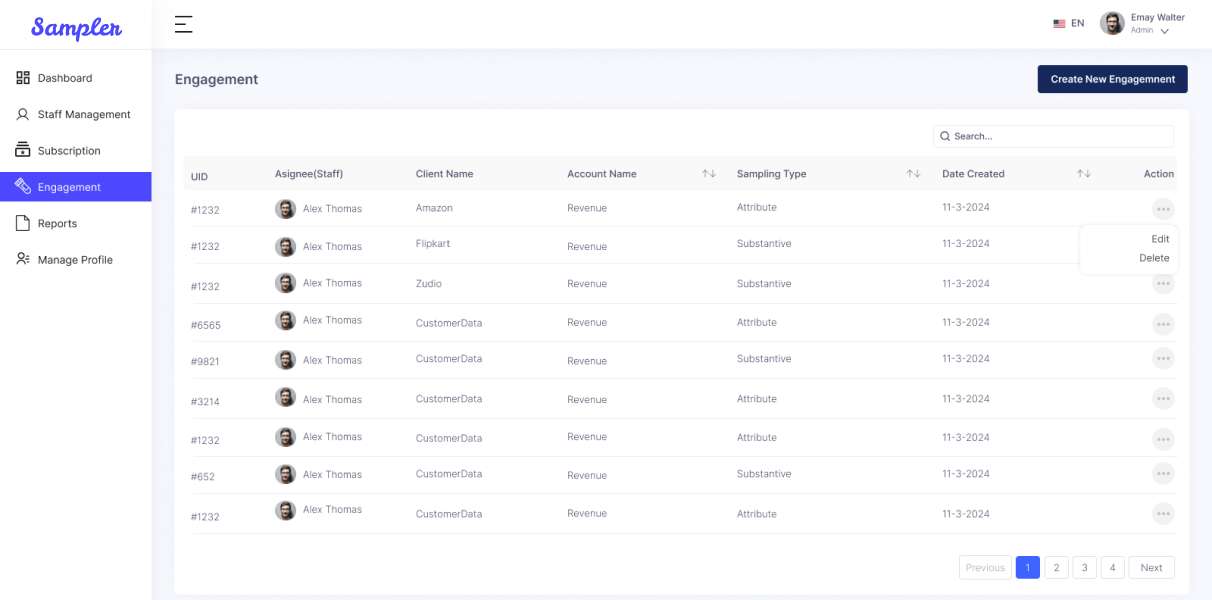Viewport: 1212px width, 600px height.
Task: Open Manage Profile in sidebar
Action: (74, 260)
